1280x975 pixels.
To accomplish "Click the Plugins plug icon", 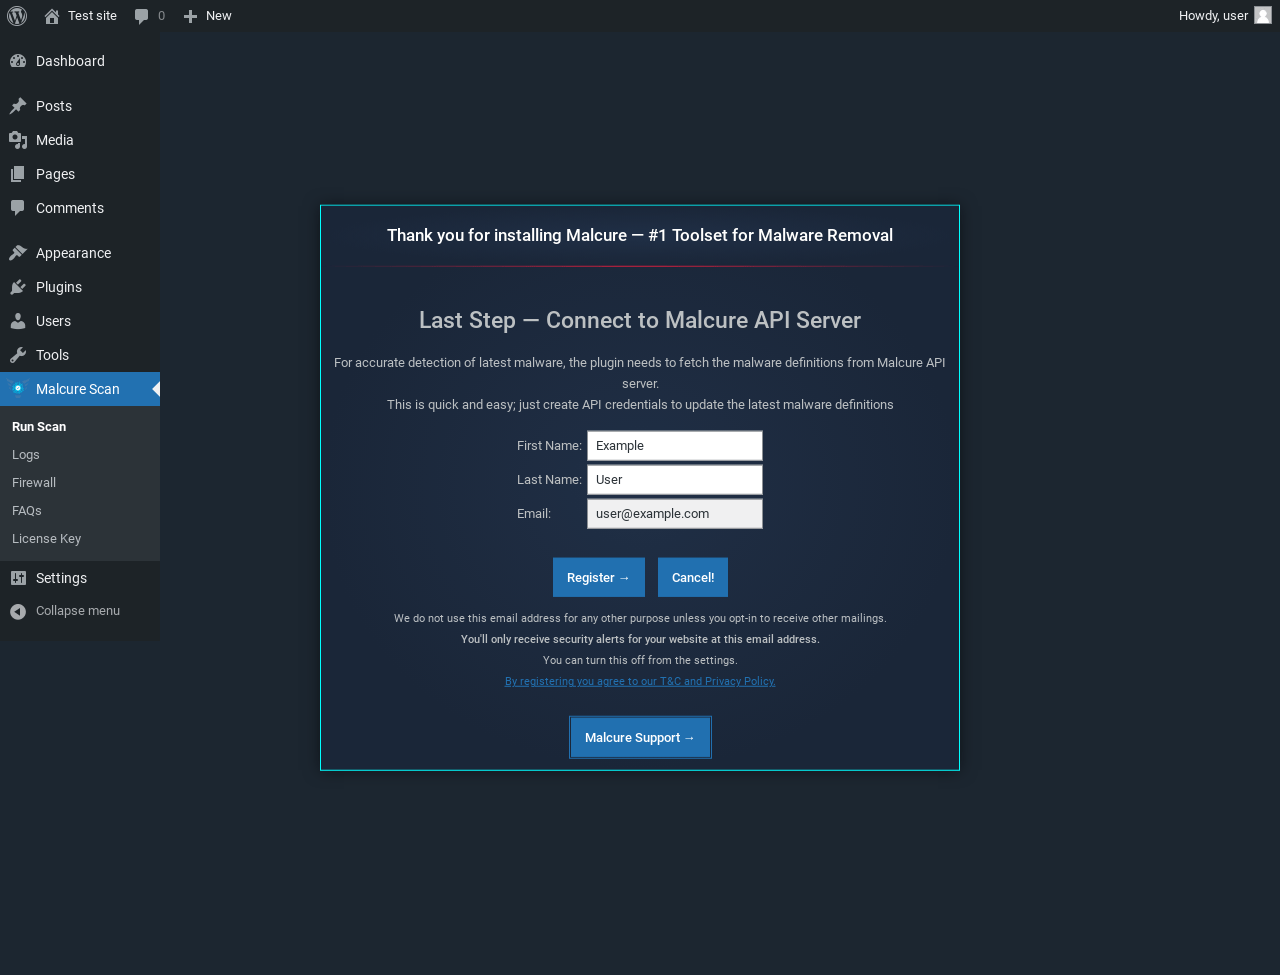I will pos(18,287).
